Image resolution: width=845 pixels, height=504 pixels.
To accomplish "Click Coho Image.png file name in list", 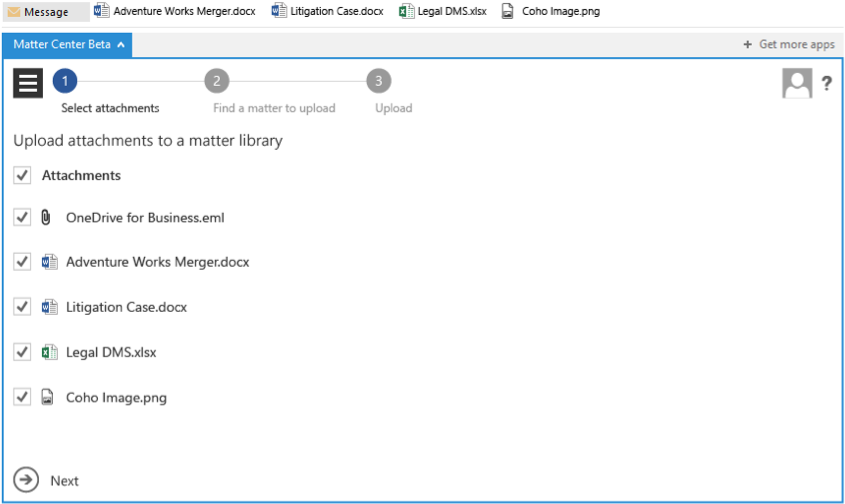I will point(116,398).
